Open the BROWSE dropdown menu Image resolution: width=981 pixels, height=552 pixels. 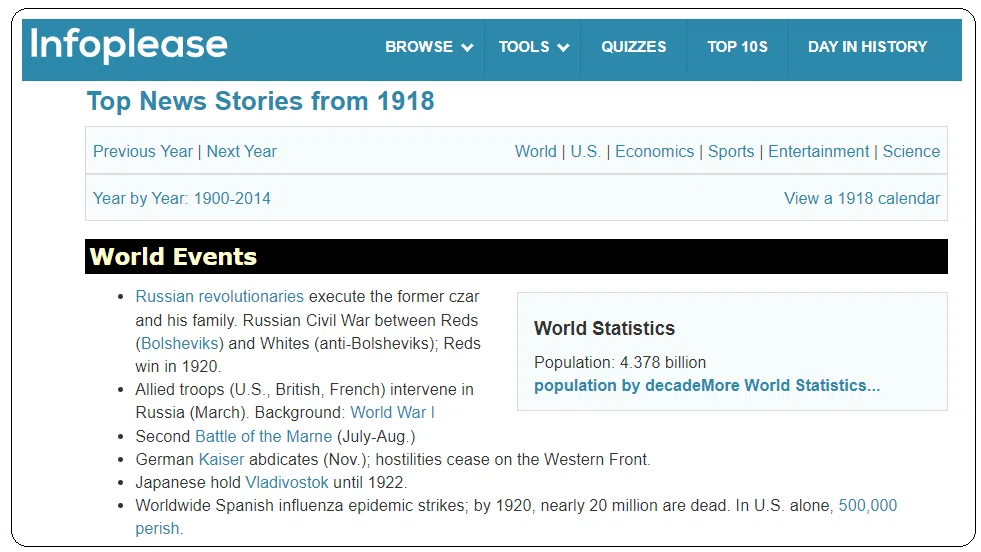click(429, 47)
